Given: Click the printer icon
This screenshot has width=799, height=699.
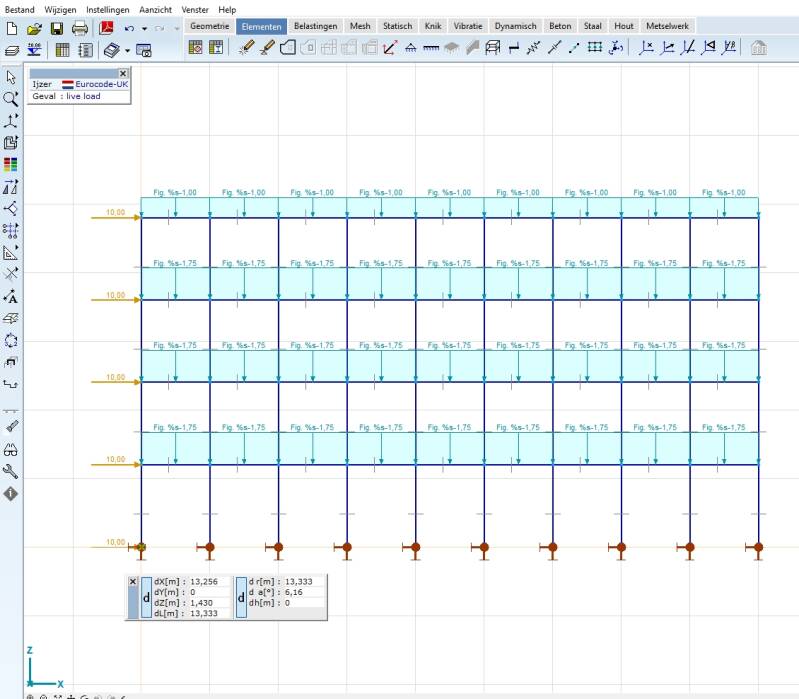Looking at the screenshot, I should [79, 29].
